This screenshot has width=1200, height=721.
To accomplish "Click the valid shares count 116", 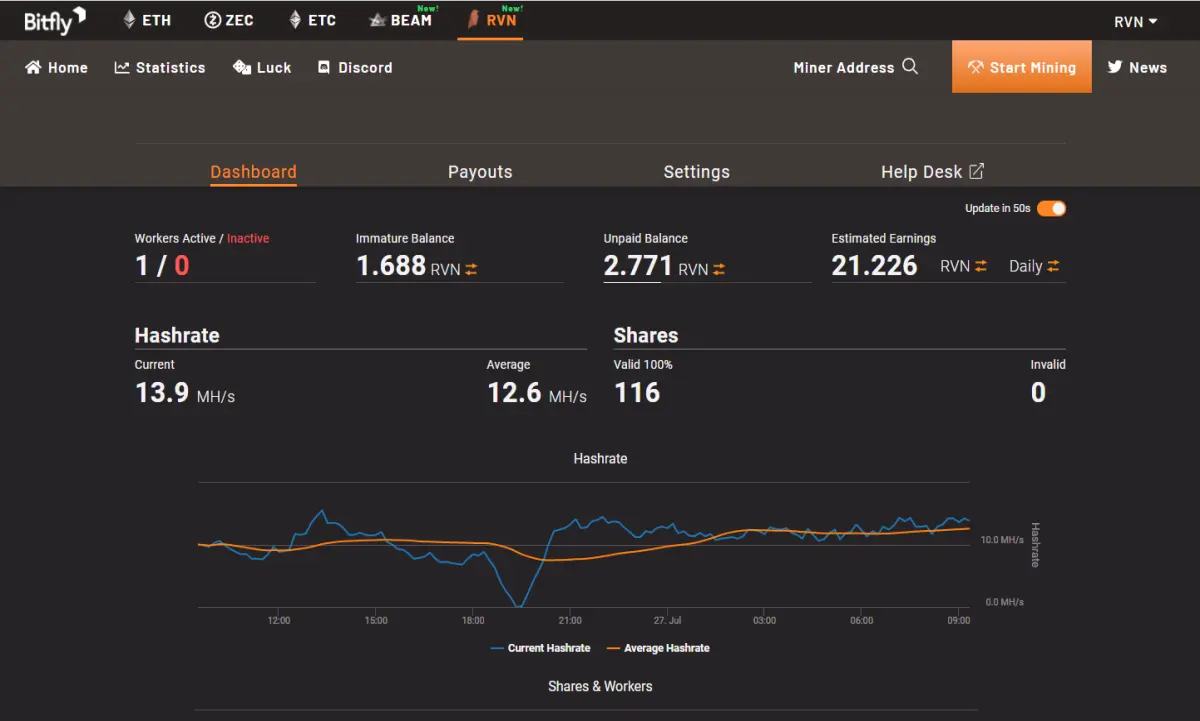I will pyautogui.click(x=637, y=392).
